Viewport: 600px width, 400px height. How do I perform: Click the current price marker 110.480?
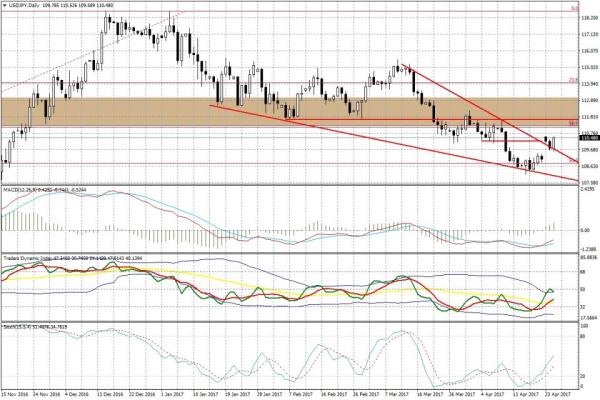coord(589,138)
